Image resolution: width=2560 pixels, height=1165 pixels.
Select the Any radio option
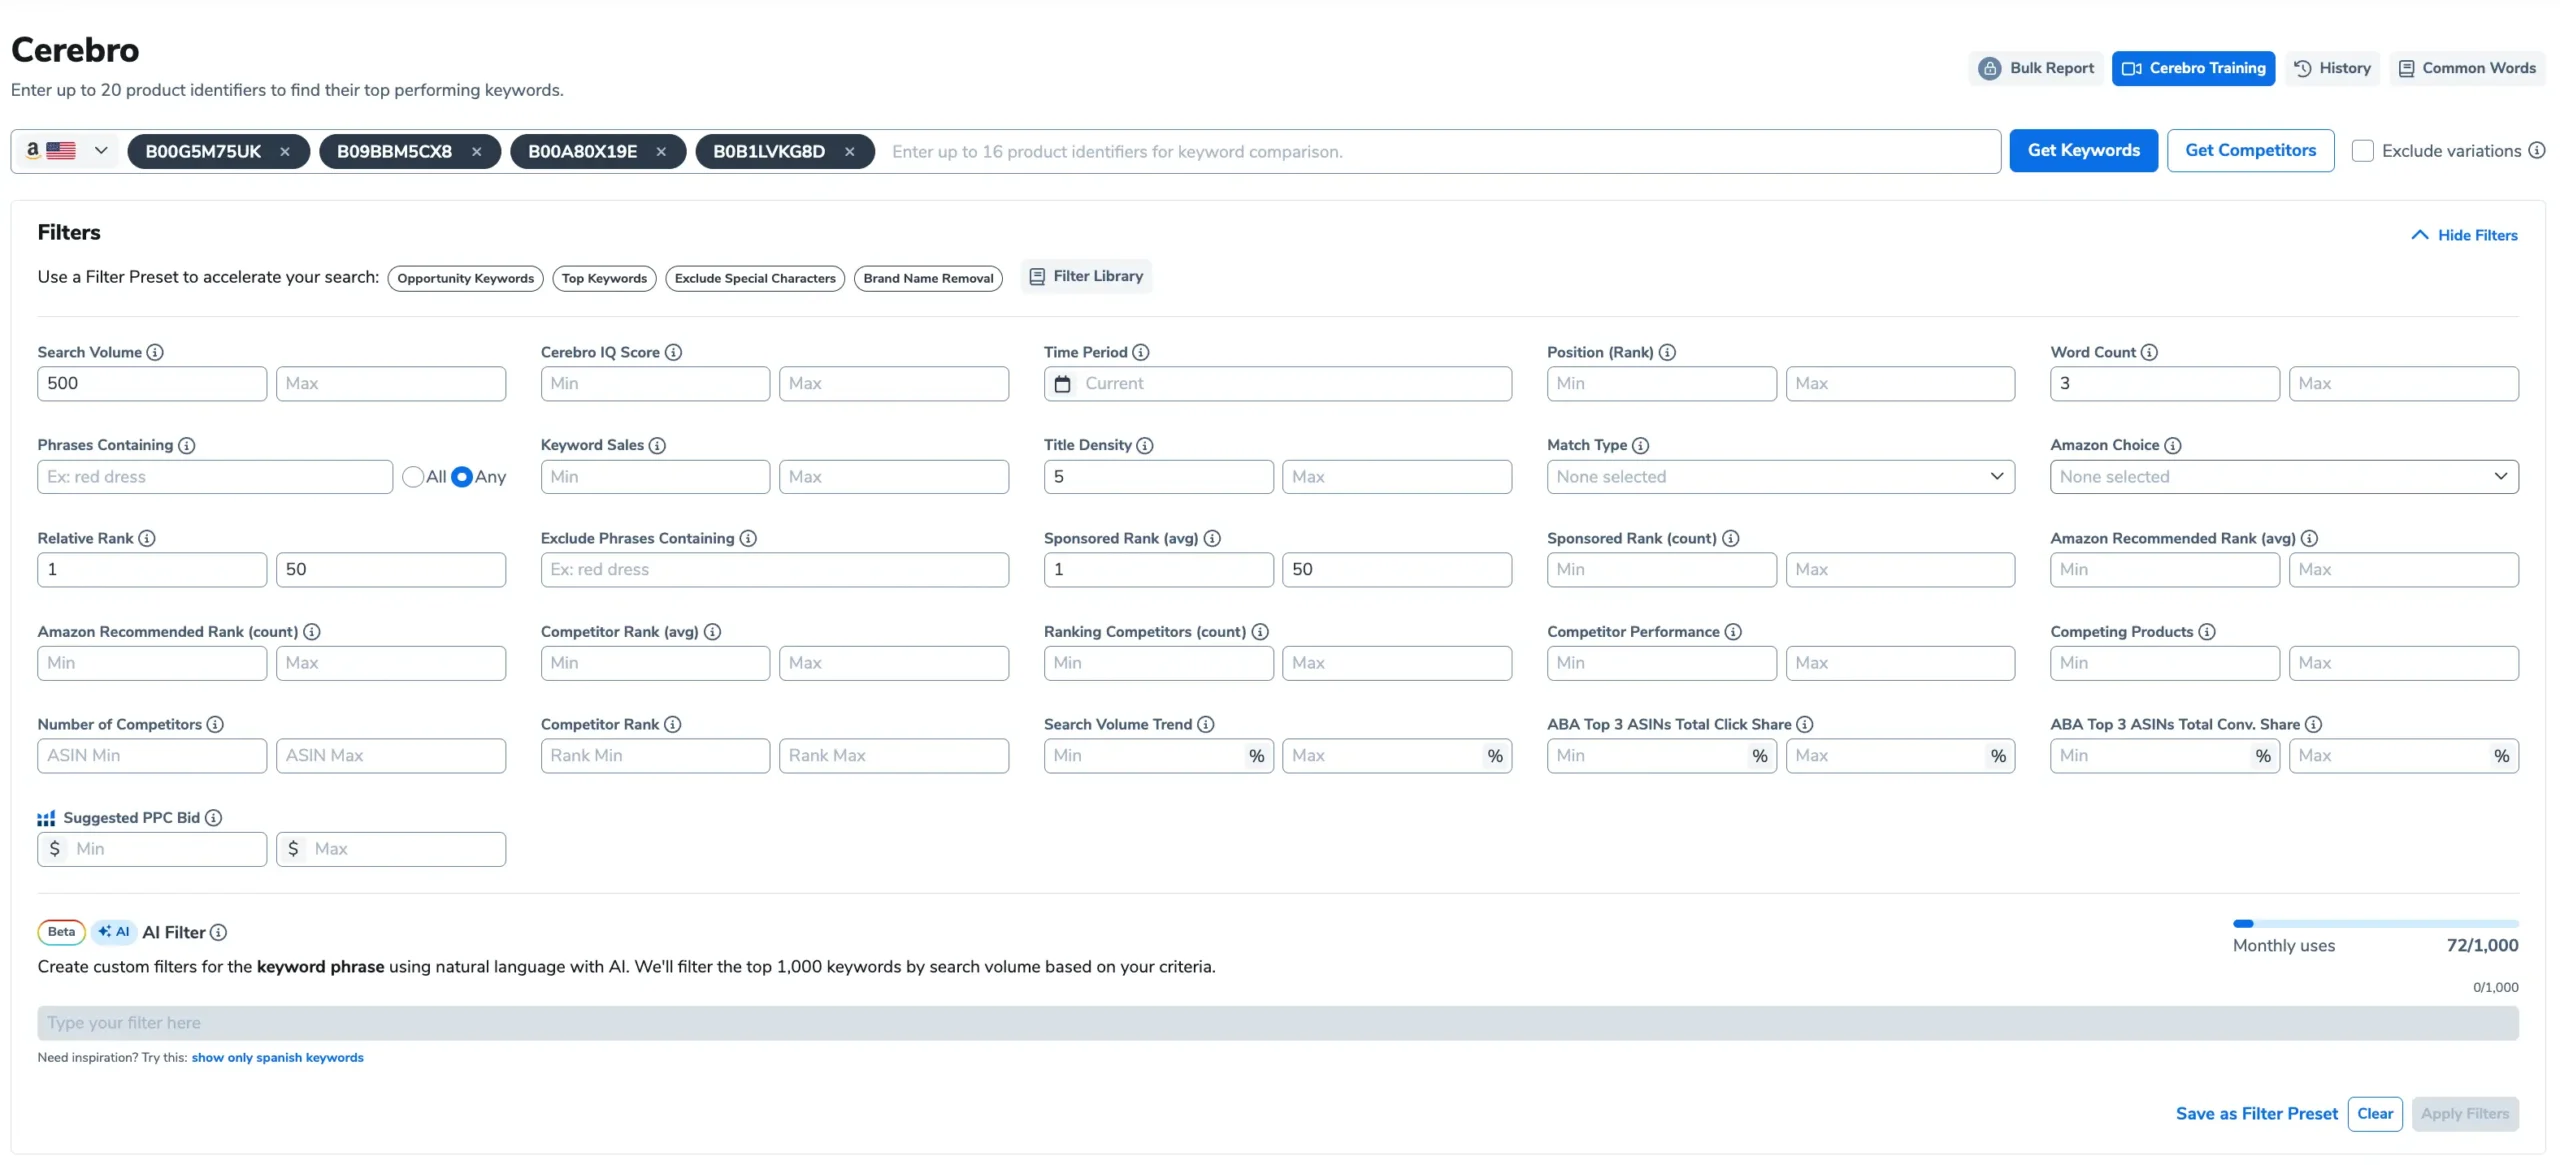462,477
